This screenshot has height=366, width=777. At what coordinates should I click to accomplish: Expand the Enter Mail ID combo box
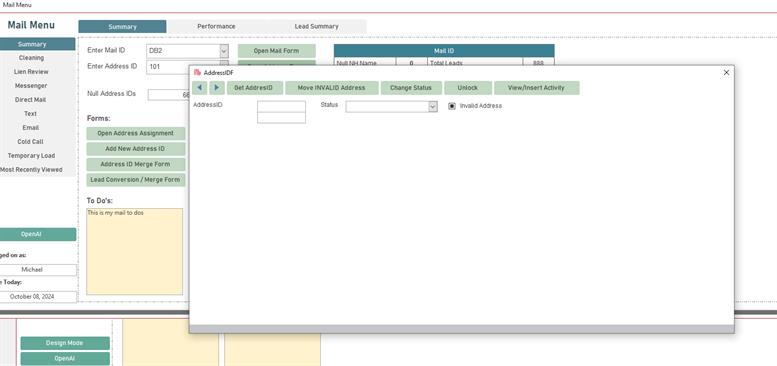pyautogui.click(x=224, y=51)
